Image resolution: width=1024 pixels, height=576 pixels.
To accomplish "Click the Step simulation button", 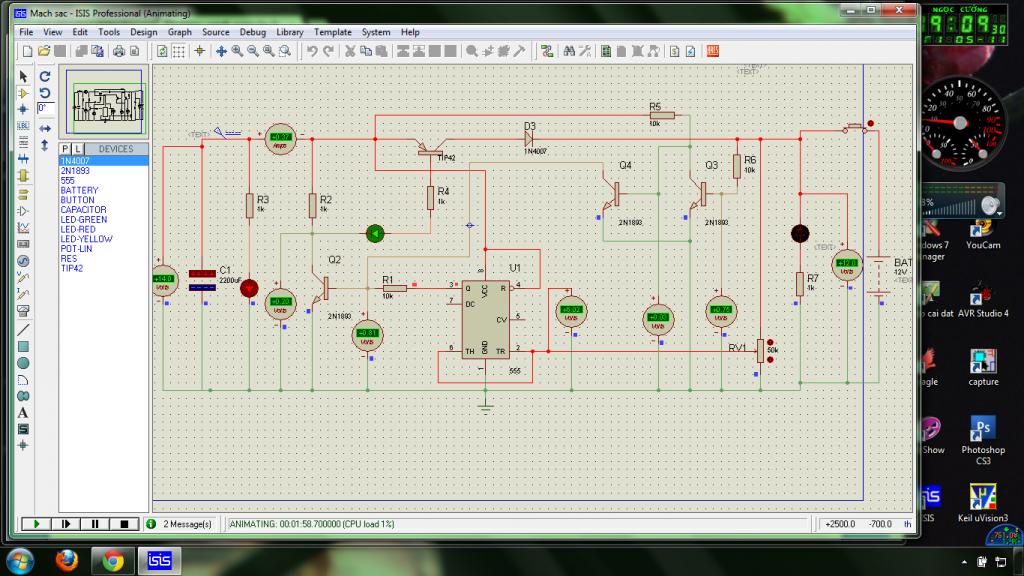I will (66, 524).
